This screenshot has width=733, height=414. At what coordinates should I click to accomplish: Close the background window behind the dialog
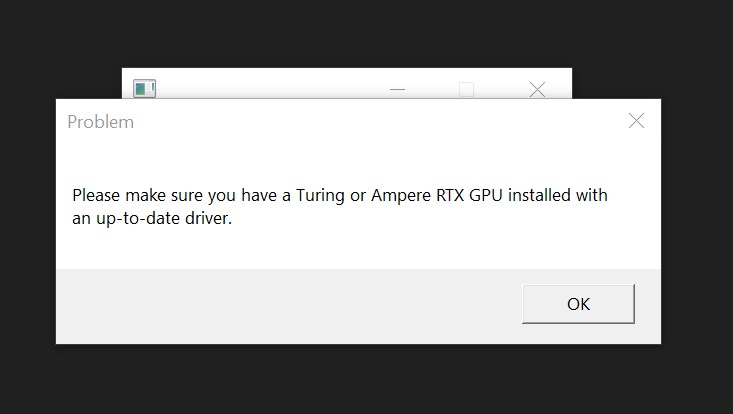tap(537, 89)
